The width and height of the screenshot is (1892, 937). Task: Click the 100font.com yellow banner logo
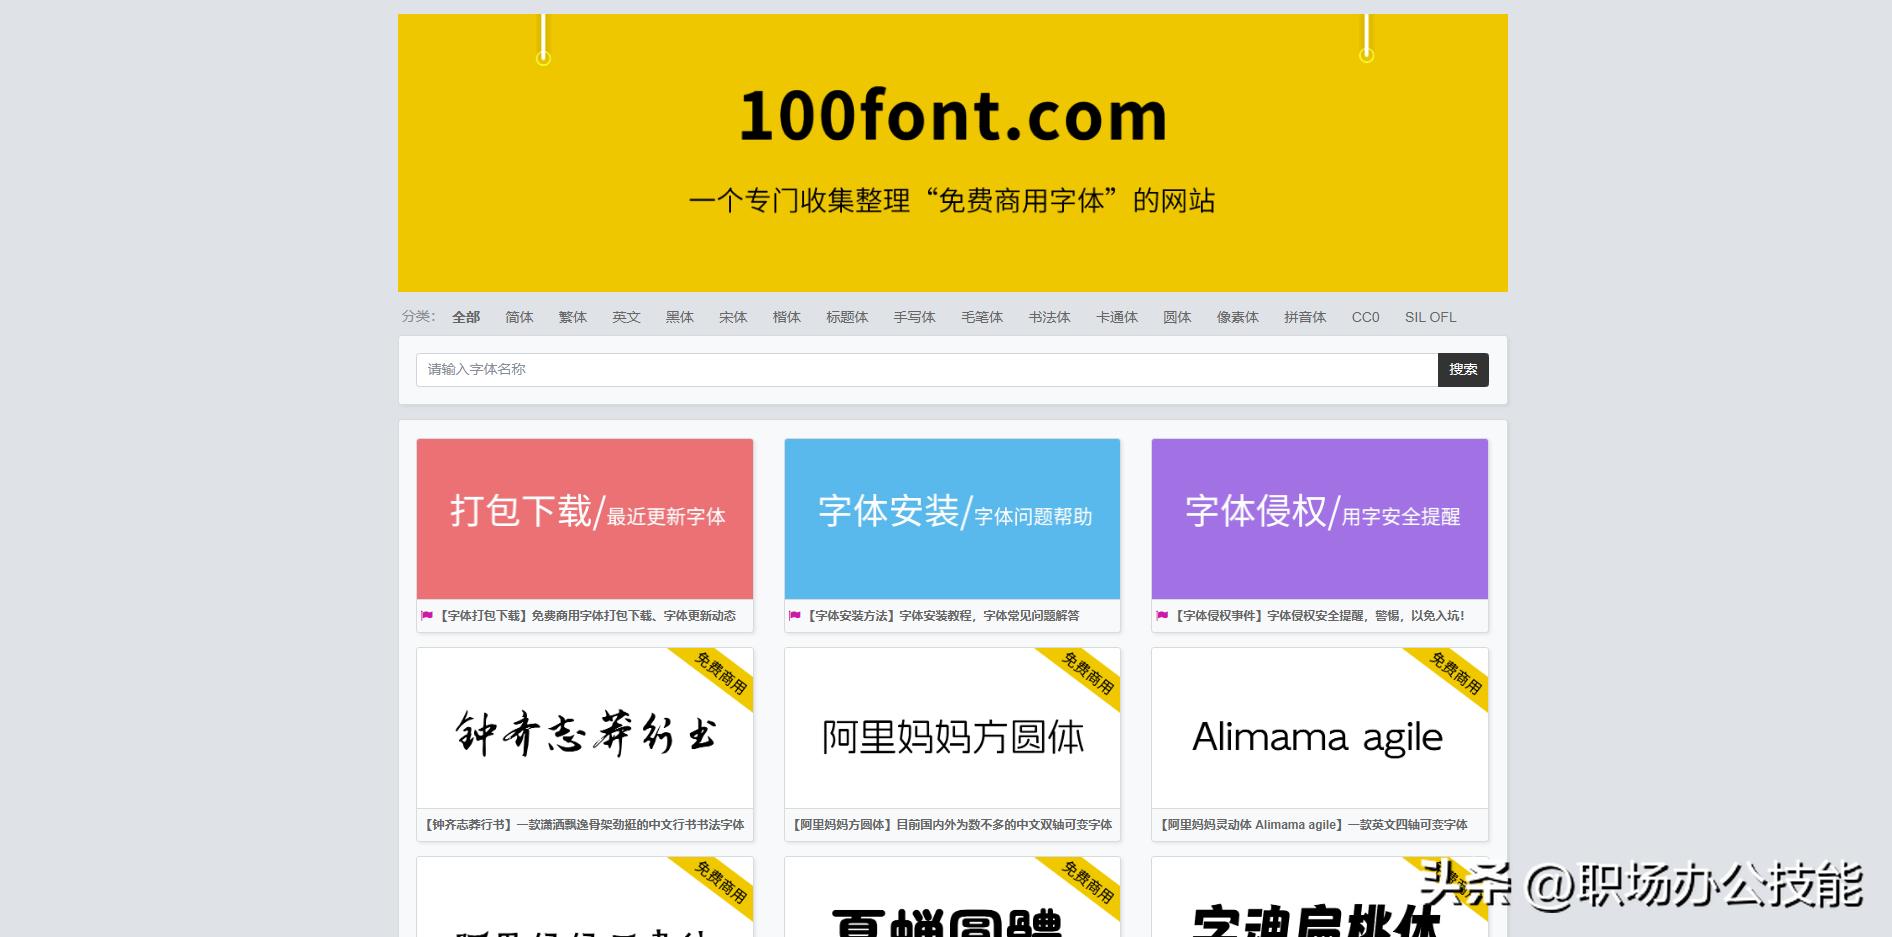pyautogui.click(x=950, y=115)
